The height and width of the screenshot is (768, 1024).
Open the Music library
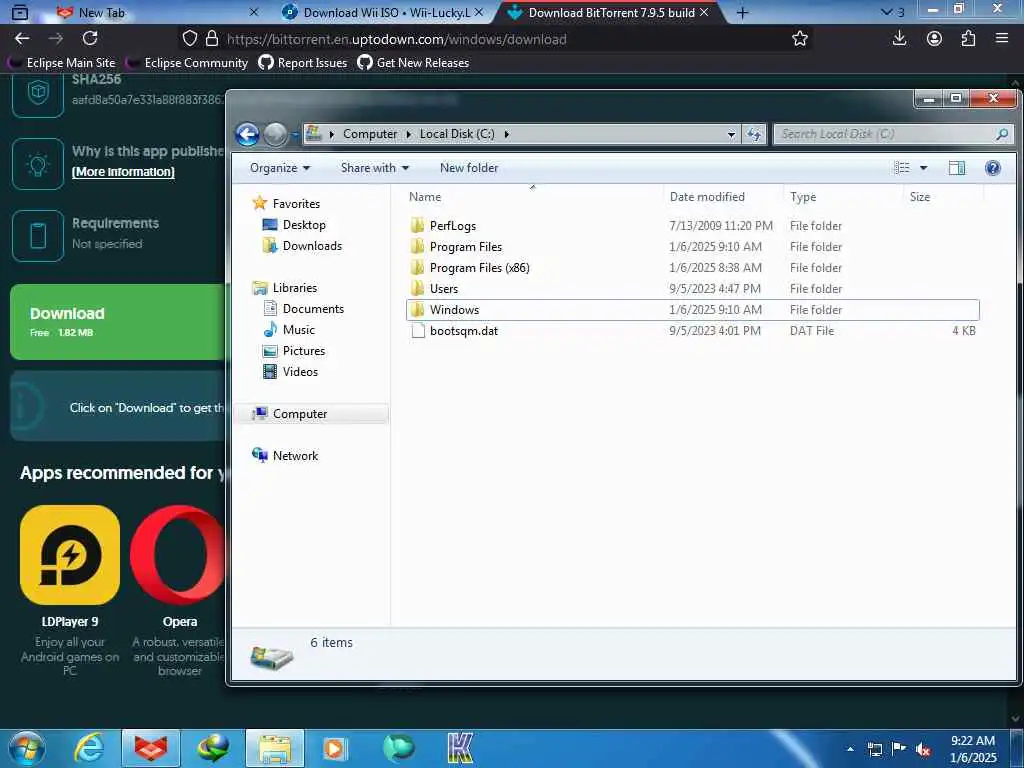click(298, 330)
